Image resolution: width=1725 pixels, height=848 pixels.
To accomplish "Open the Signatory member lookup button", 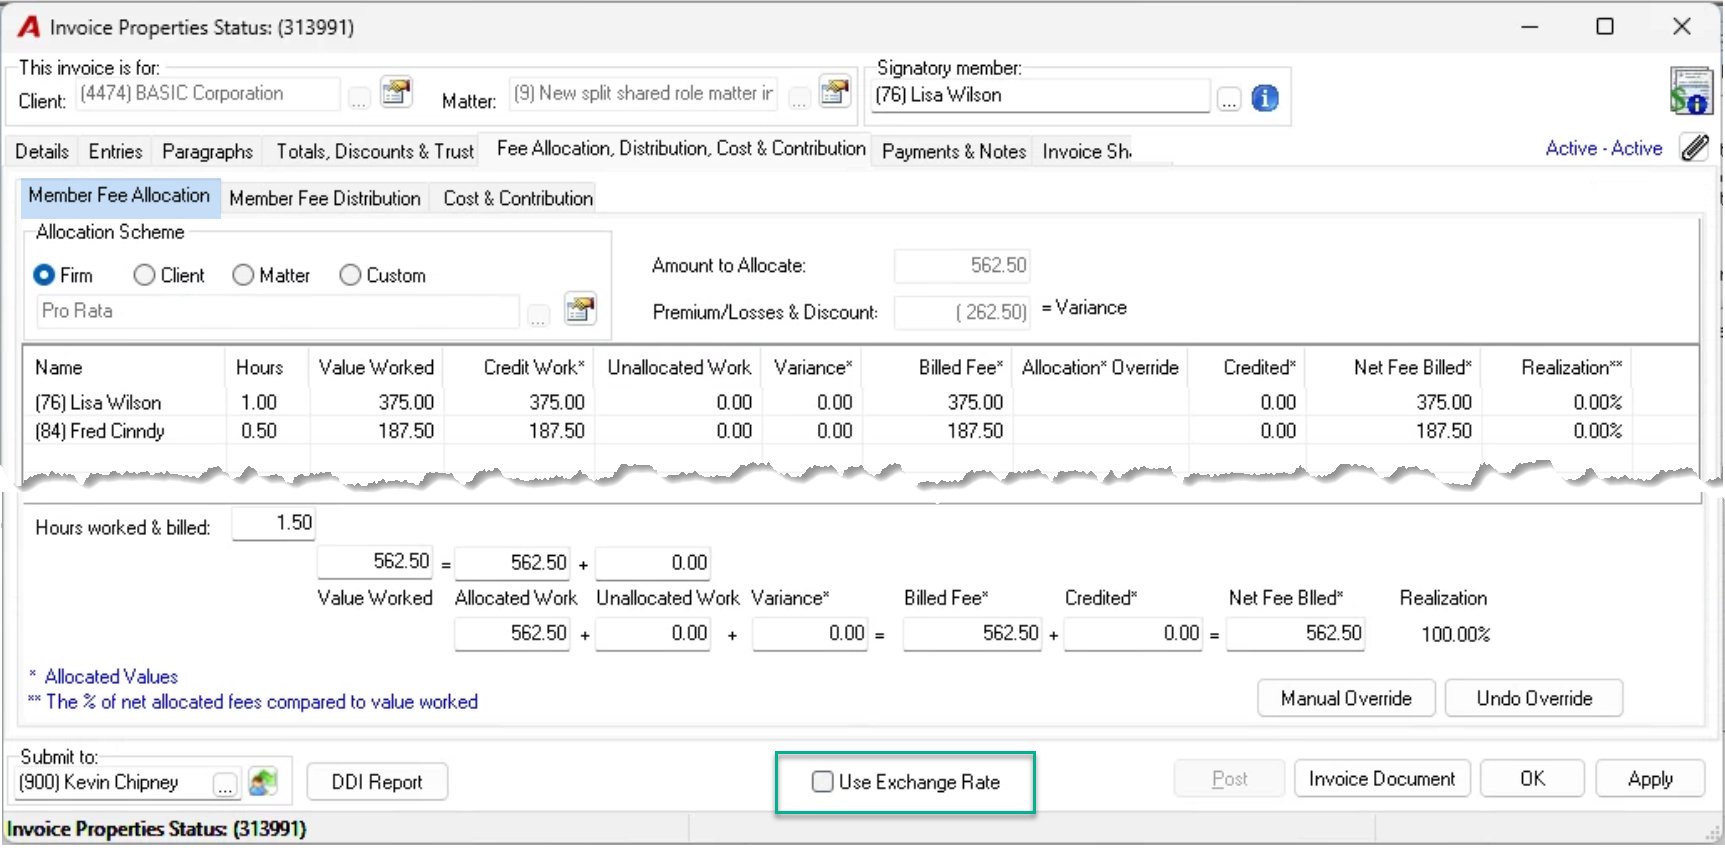I will 1229,99.
